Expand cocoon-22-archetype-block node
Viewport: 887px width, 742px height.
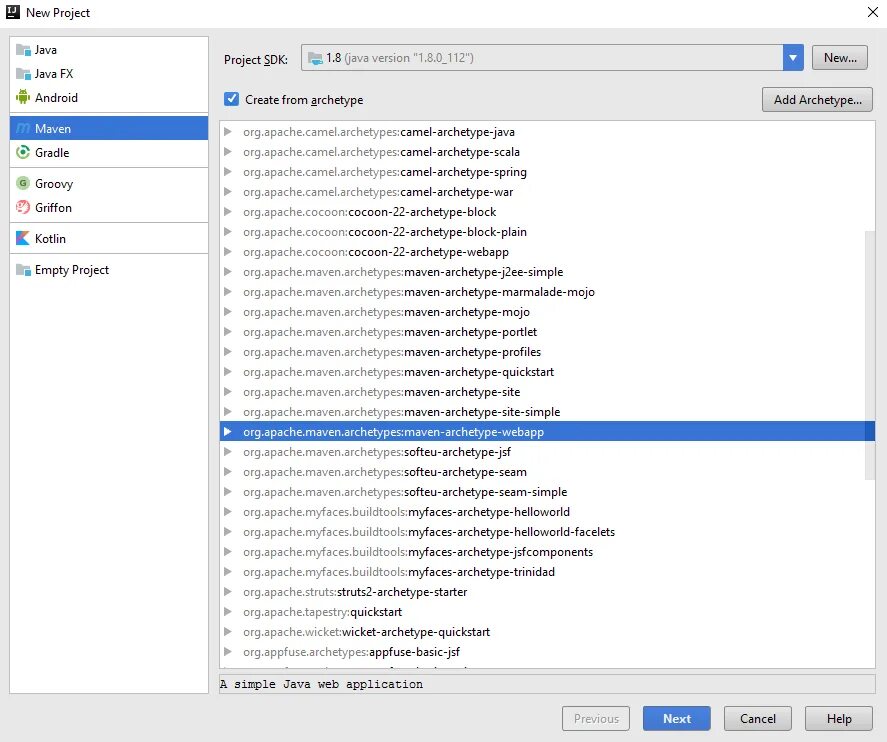tap(227, 212)
